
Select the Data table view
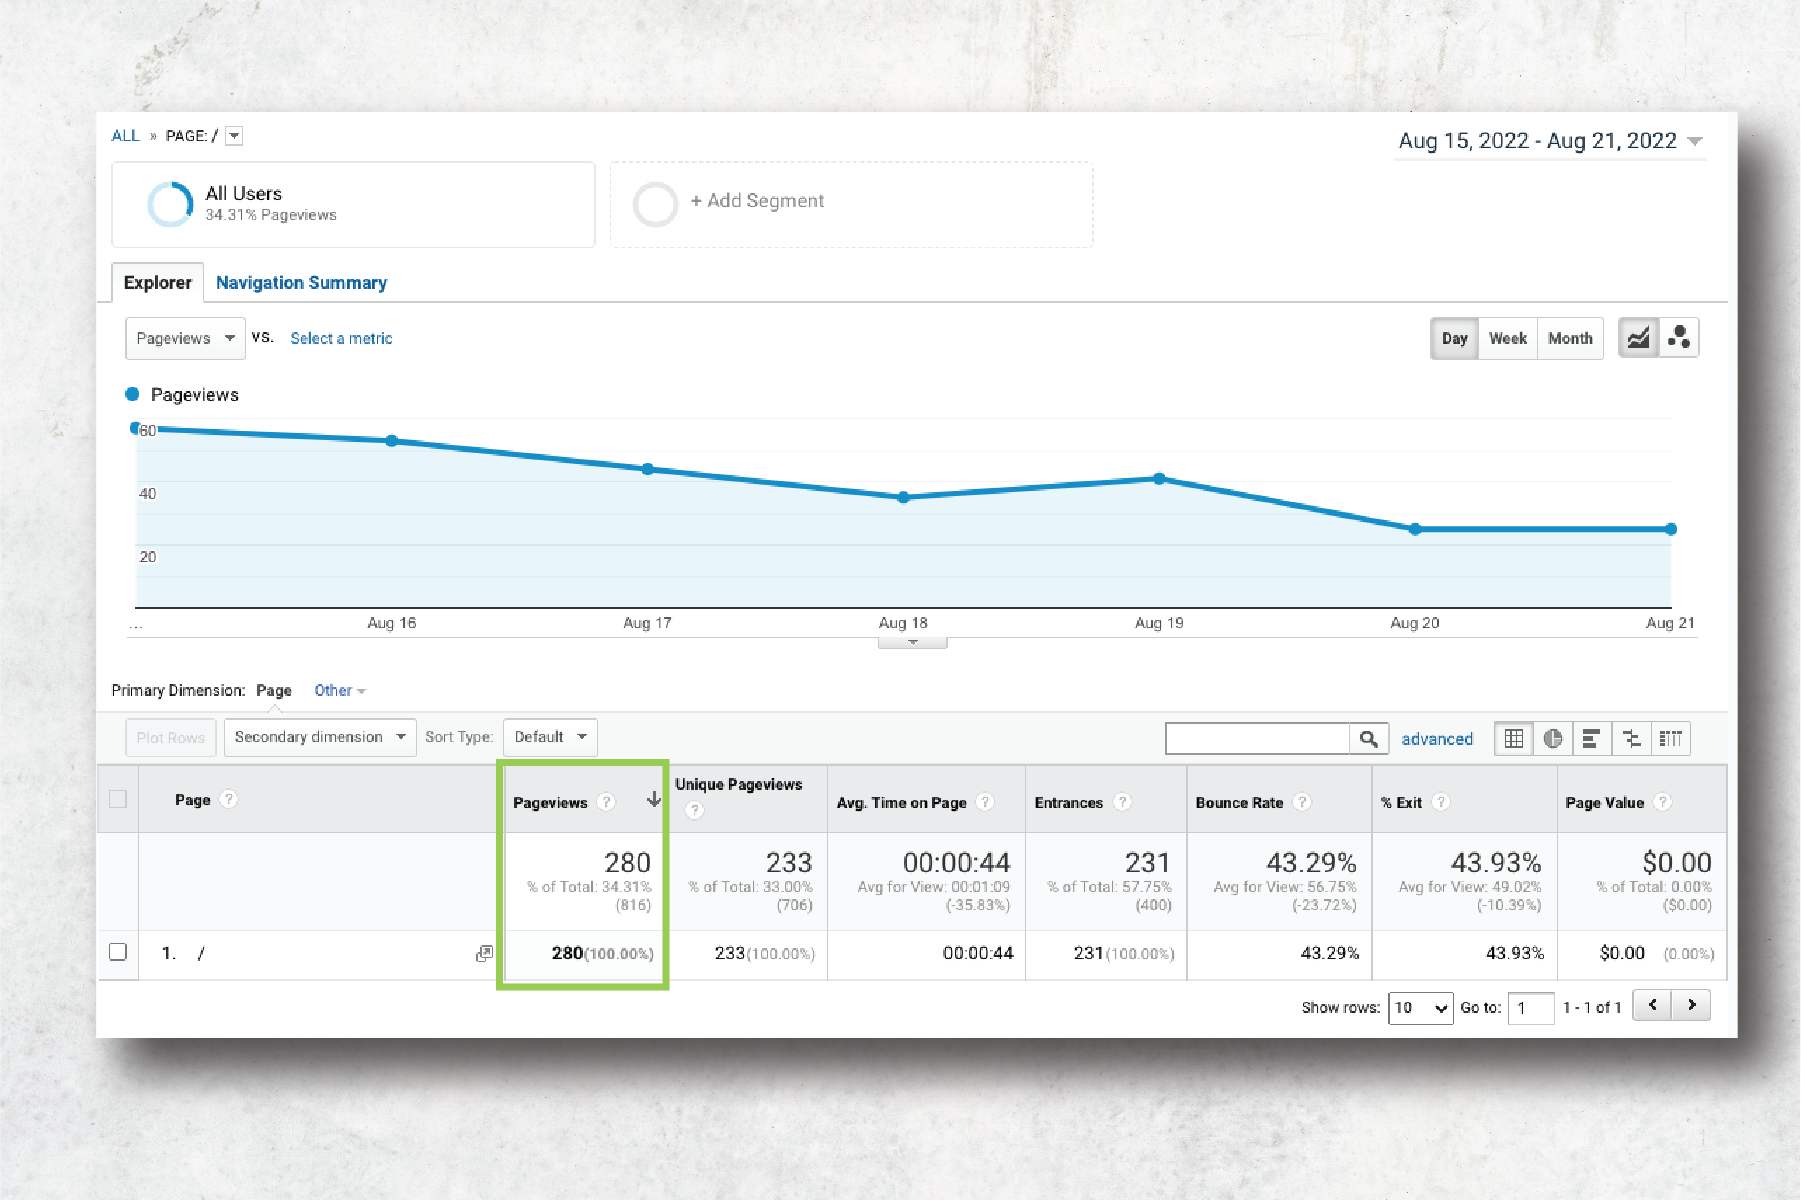pyautogui.click(x=1514, y=738)
